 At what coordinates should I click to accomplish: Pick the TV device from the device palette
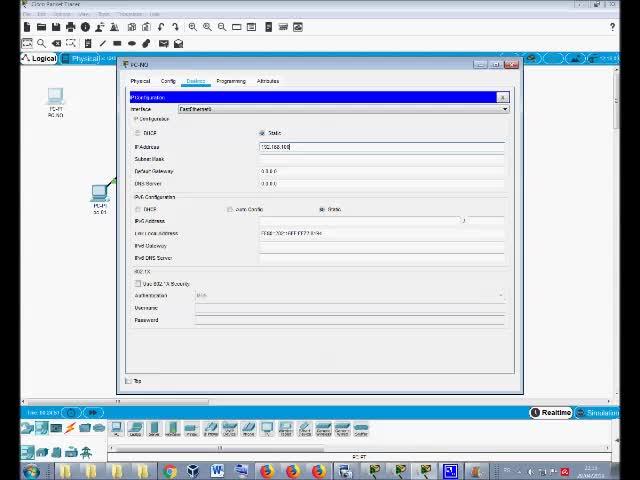tap(267, 429)
